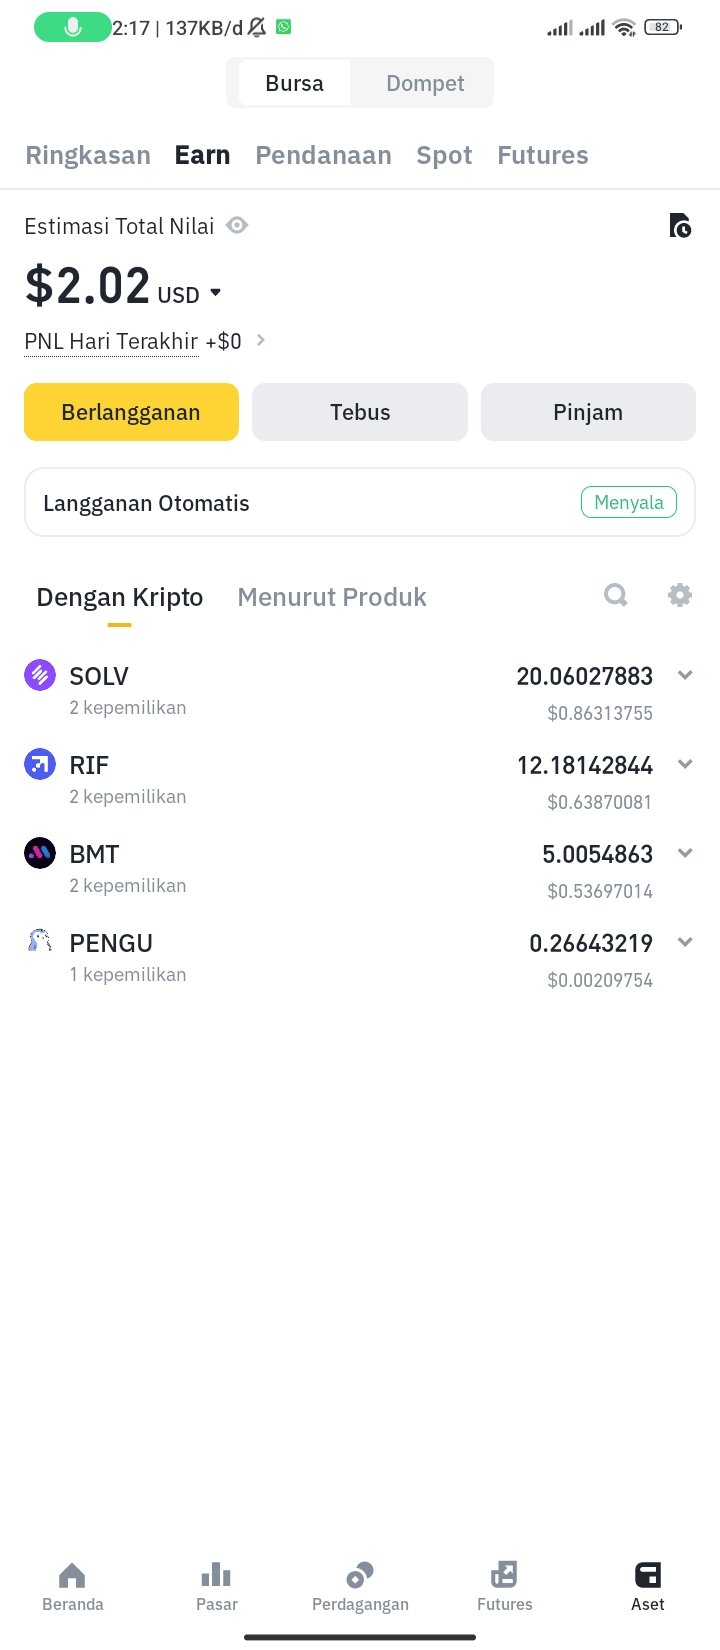Expand the PENGU holdings row
This screenshot has height=1650, width=720.
pos(685,943)
